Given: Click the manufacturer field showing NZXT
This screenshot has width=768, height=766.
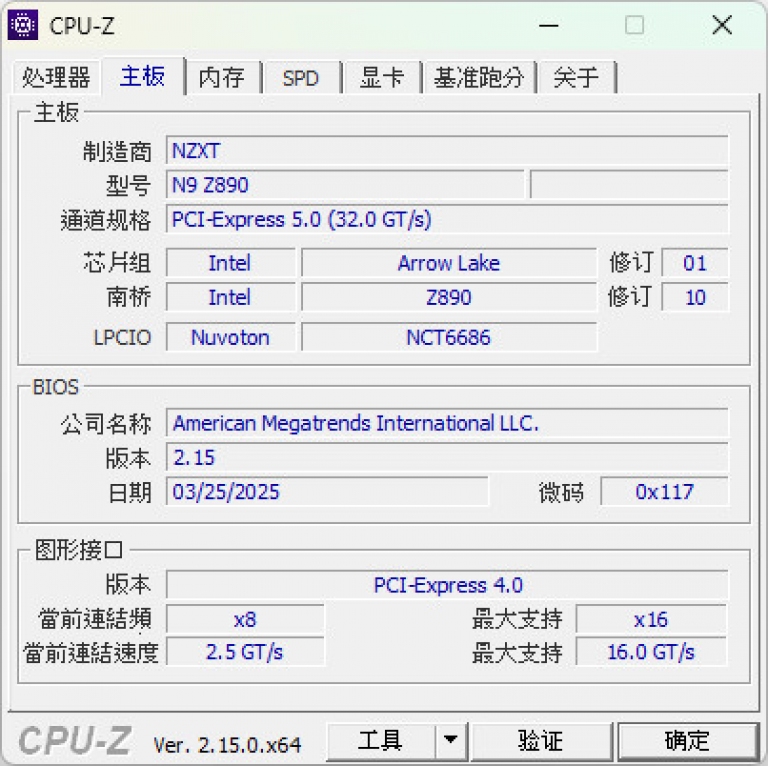Looking at the screenshot, I should coord(447,151).
